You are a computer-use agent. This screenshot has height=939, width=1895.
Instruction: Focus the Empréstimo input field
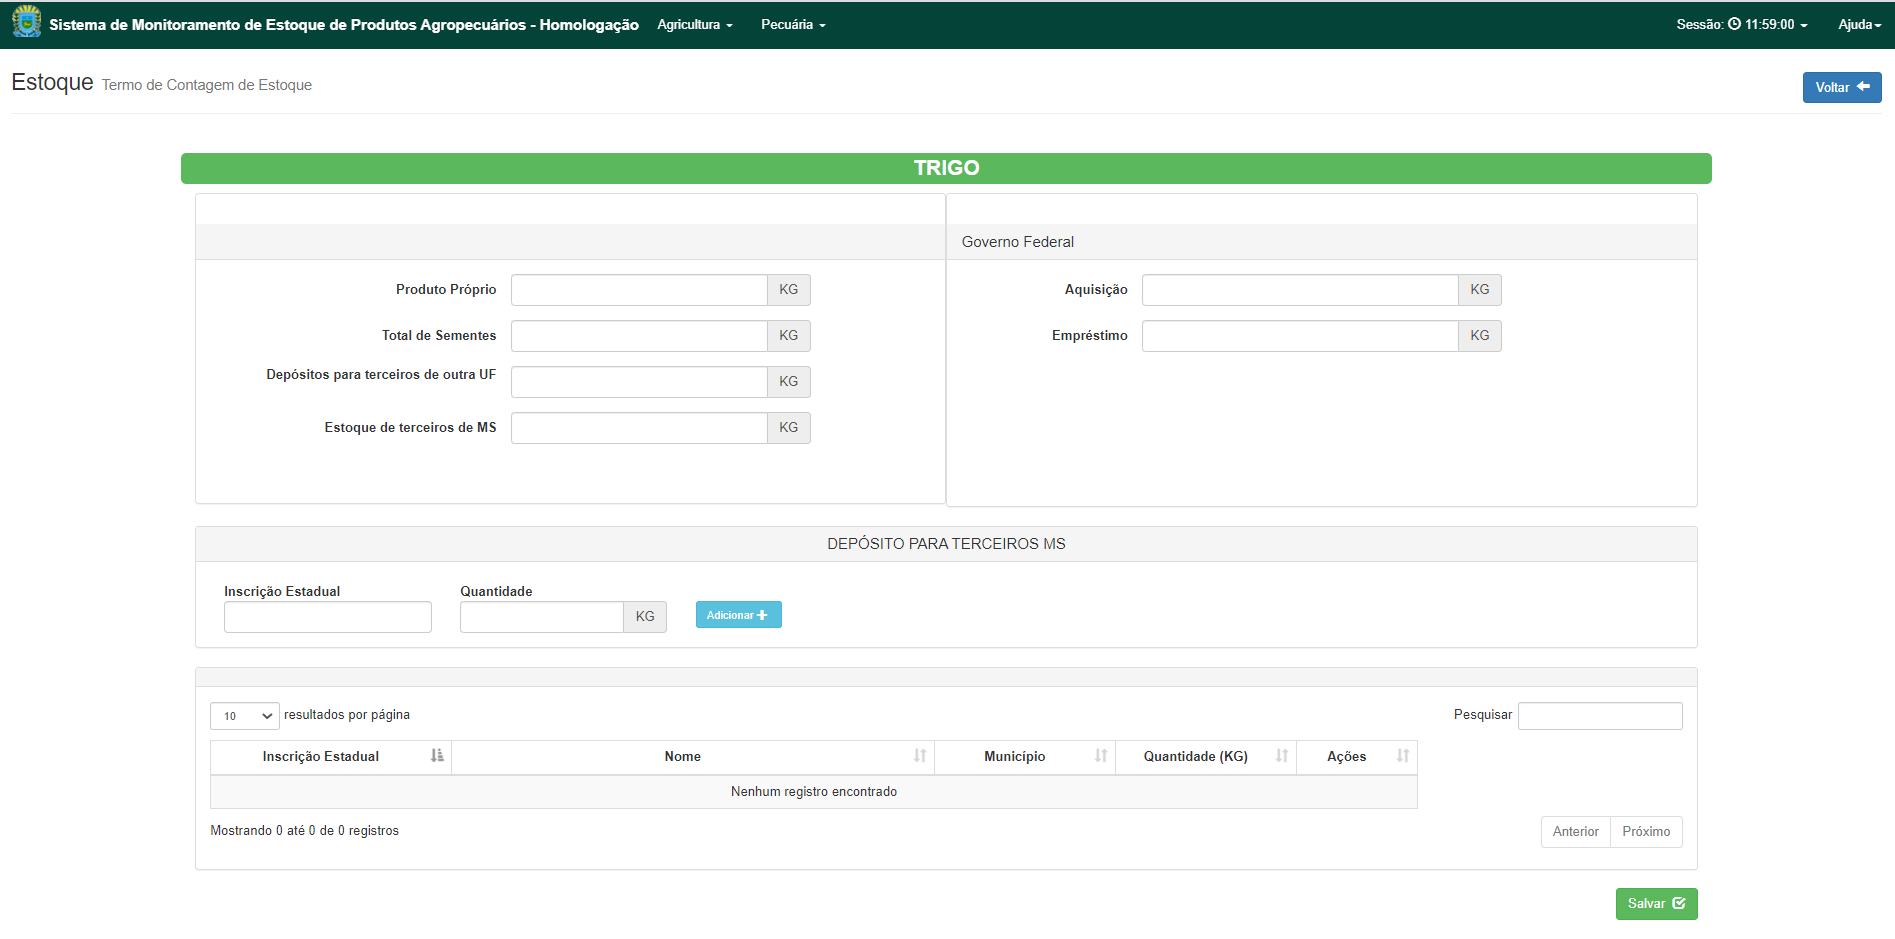pyautogui.click(x=1300, y=336)
